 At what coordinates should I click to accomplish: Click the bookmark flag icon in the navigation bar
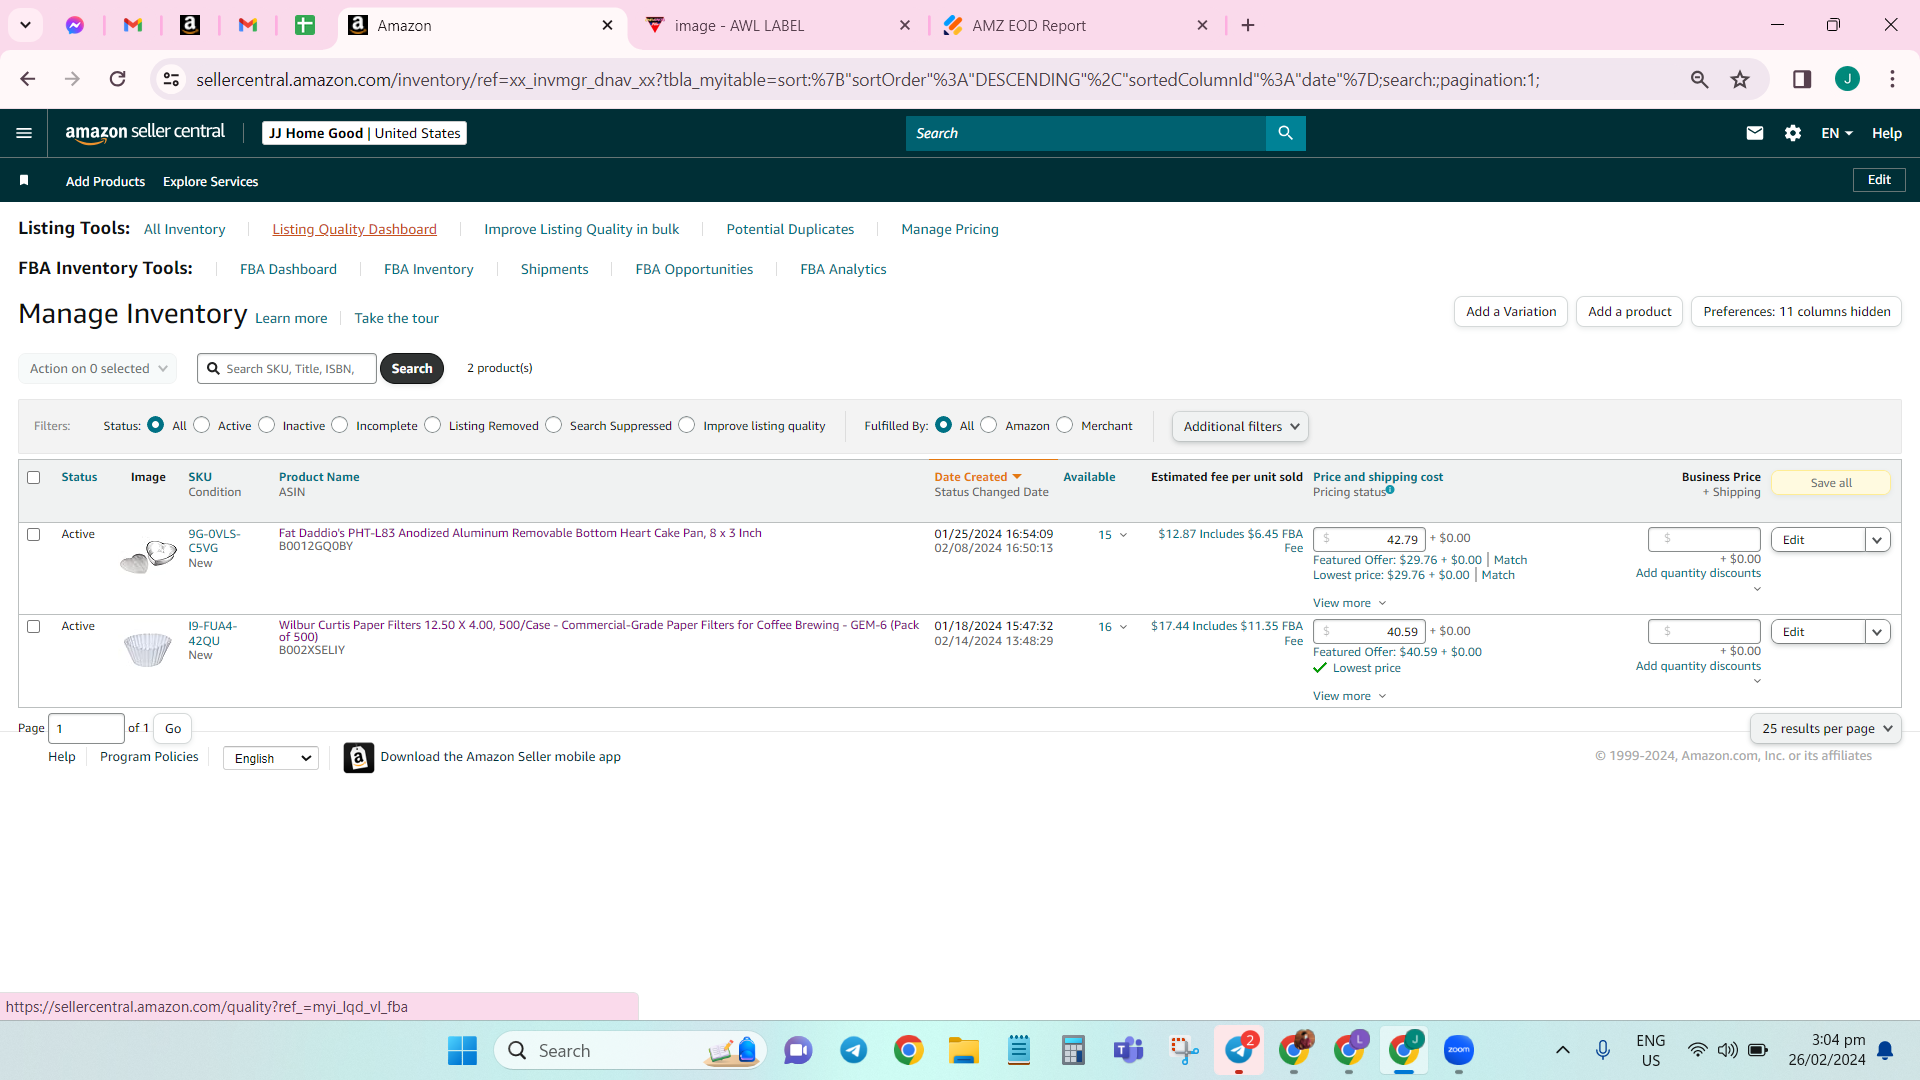click(x=24, y=180)
